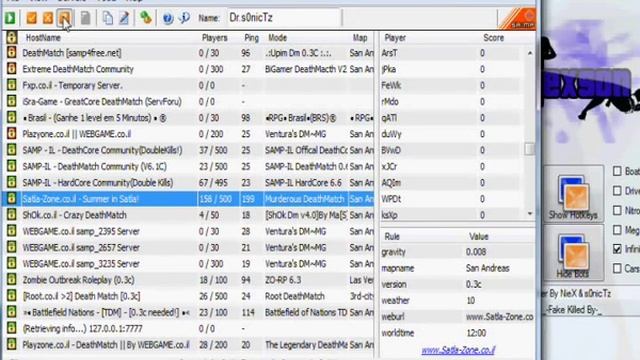Click the orange Refresh Server toolbar icon
Image resolution: width=640 pixels, height=360 pixels.
65,18
